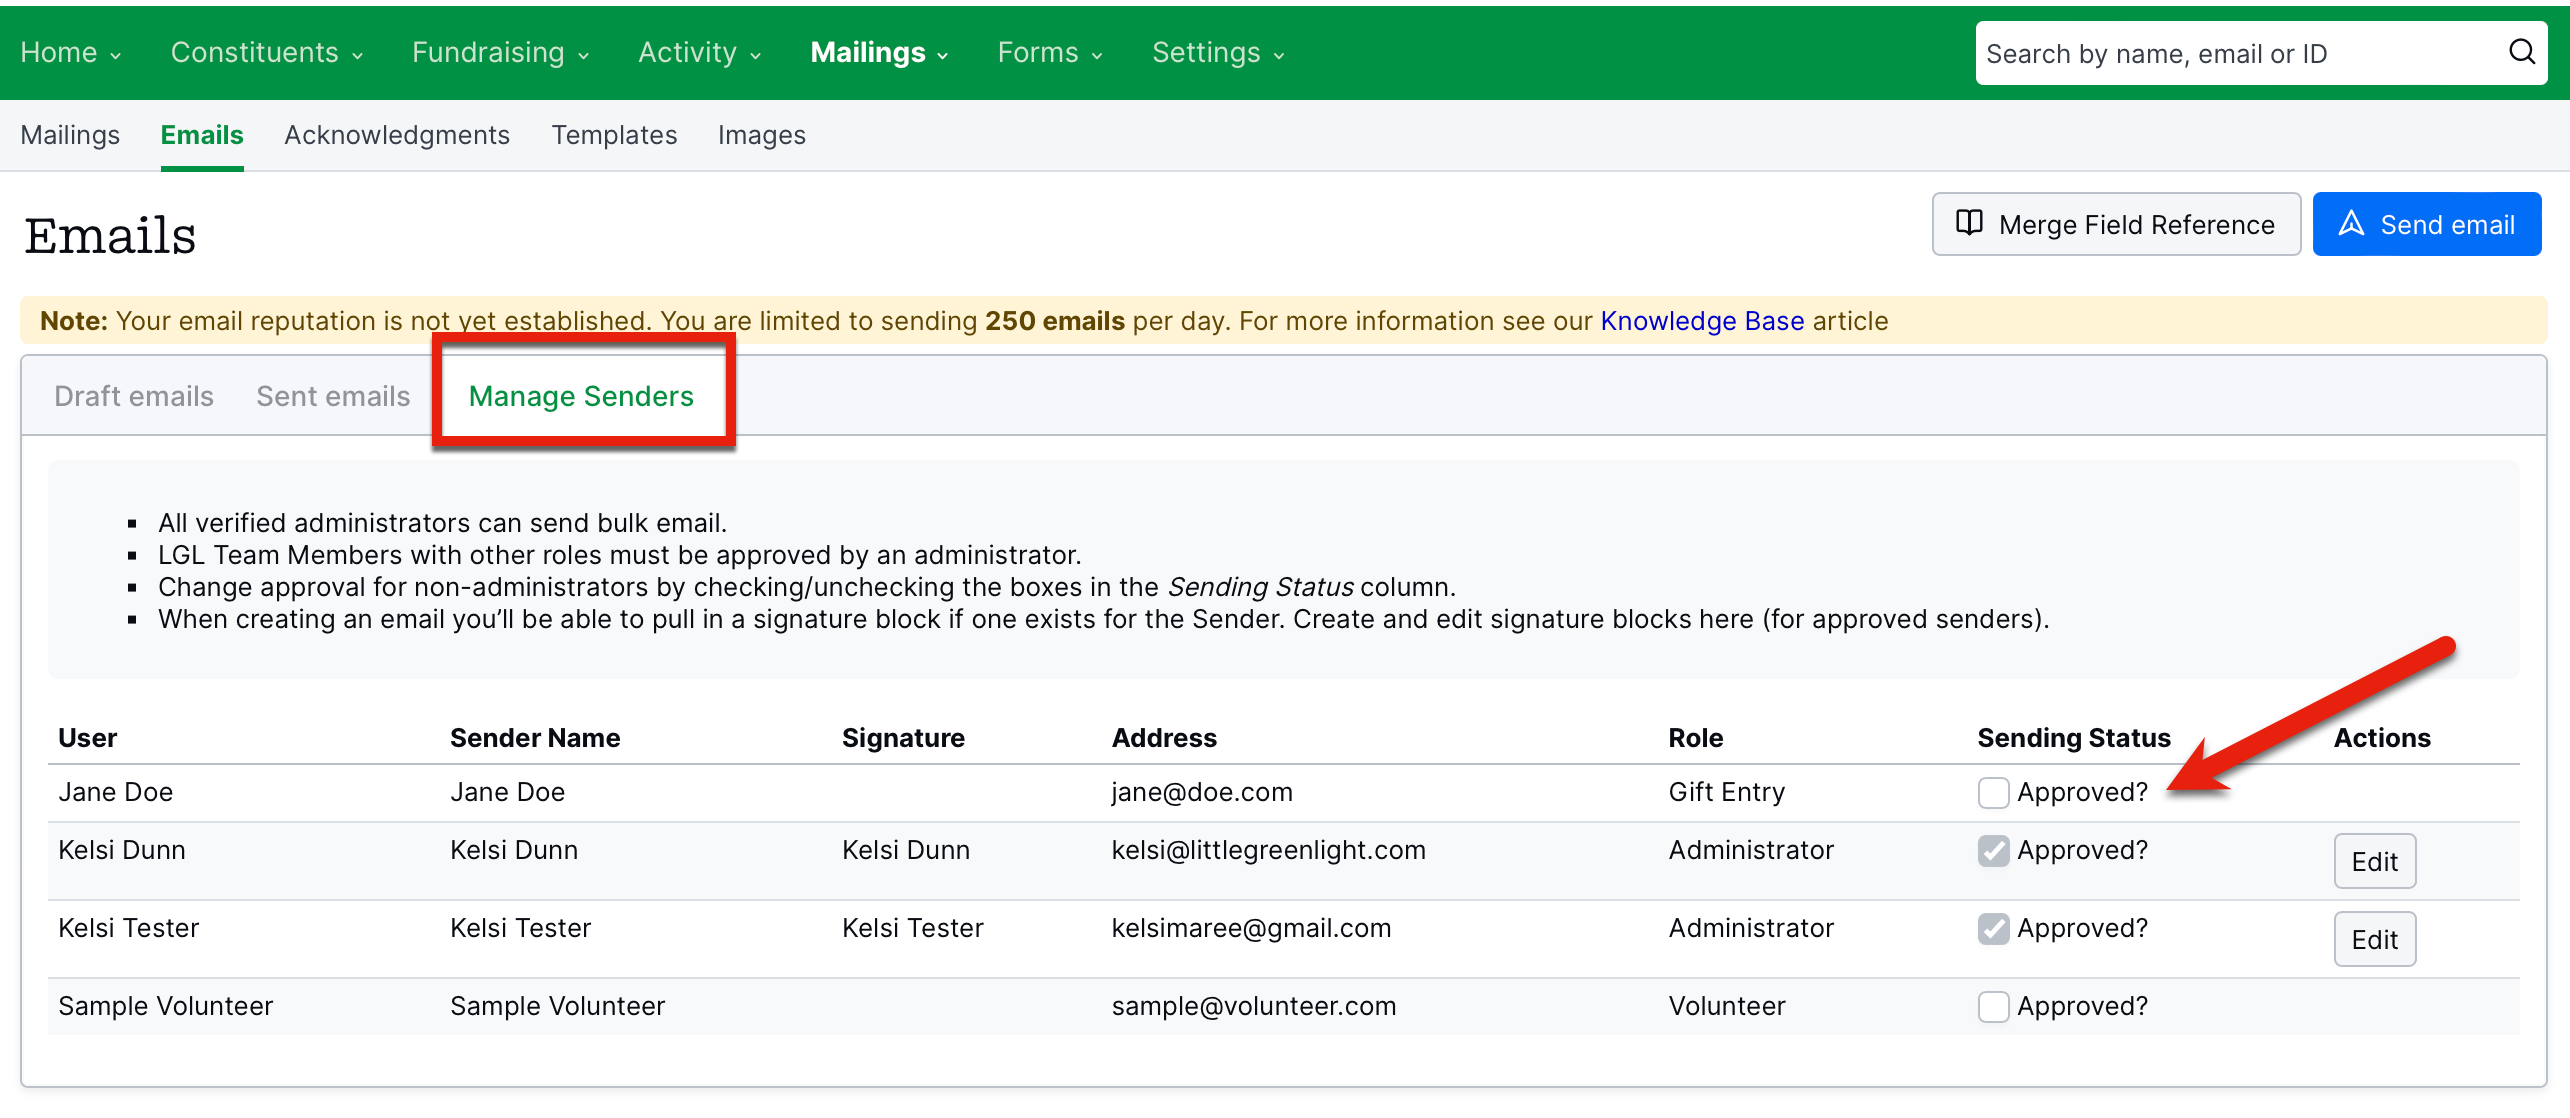Image resolution: width=2570 pixels, height=1118 pixels.
Task: Open the Knowledge Base article link
Action: click(1702, 321)
